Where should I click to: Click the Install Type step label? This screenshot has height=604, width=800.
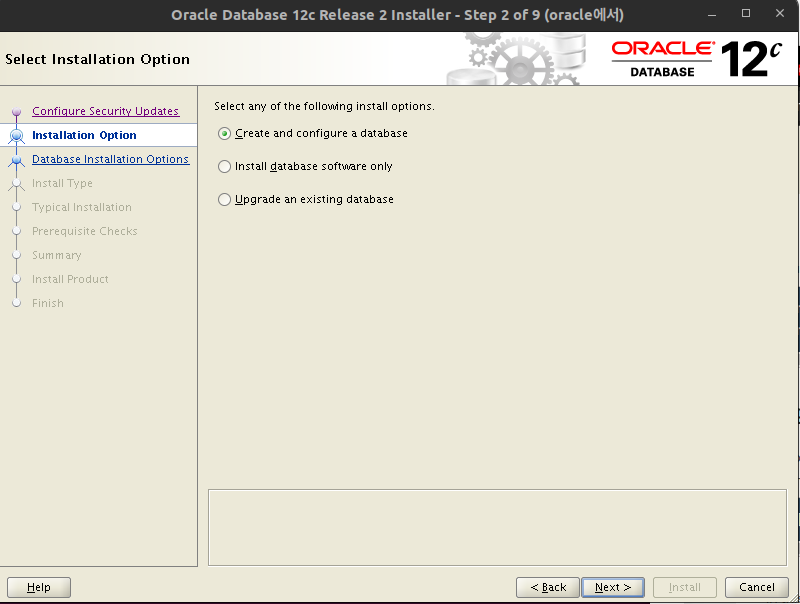coord(62,183)
